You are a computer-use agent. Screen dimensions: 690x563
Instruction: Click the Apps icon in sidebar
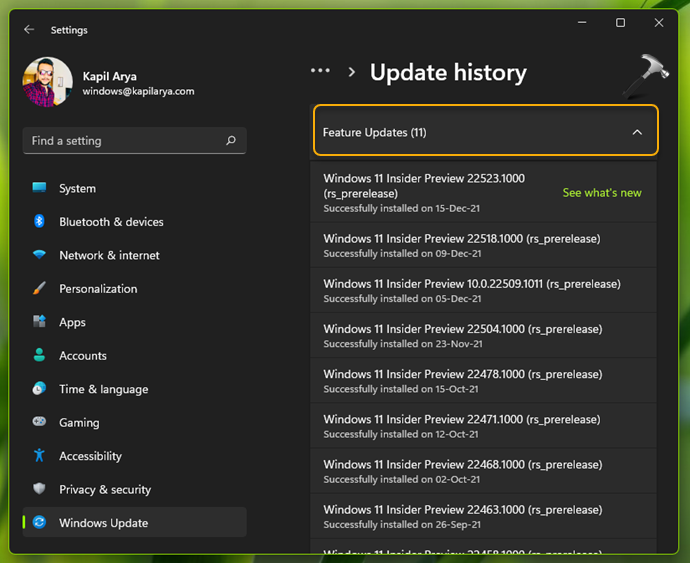click(x=39, y=322)
